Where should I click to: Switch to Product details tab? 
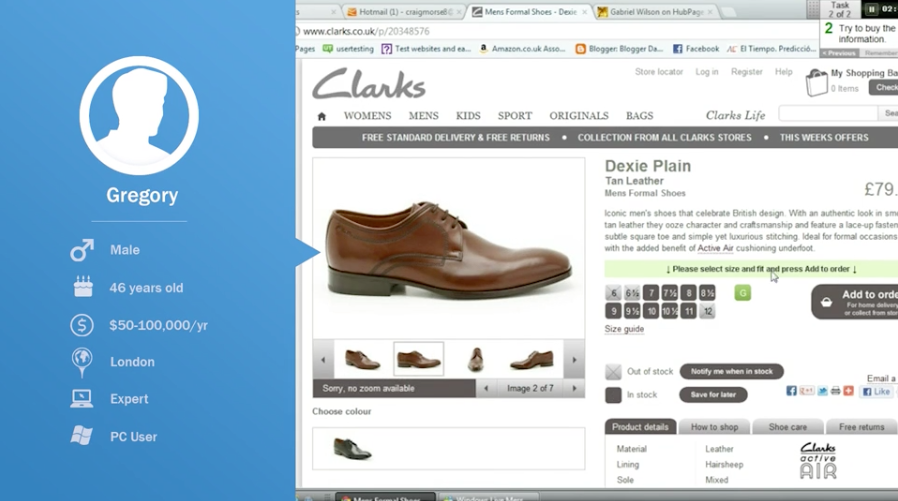tap(640, 427)
